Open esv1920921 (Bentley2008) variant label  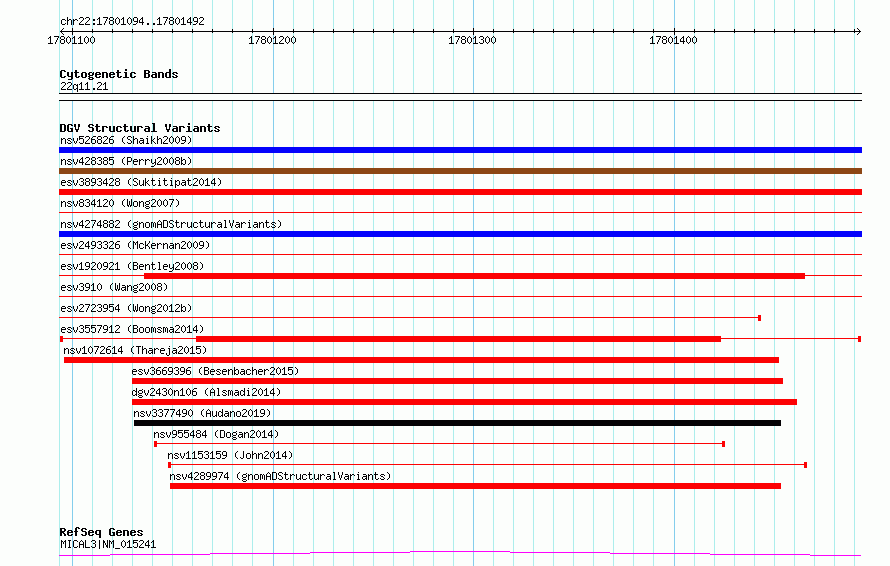tap(132, 266)
